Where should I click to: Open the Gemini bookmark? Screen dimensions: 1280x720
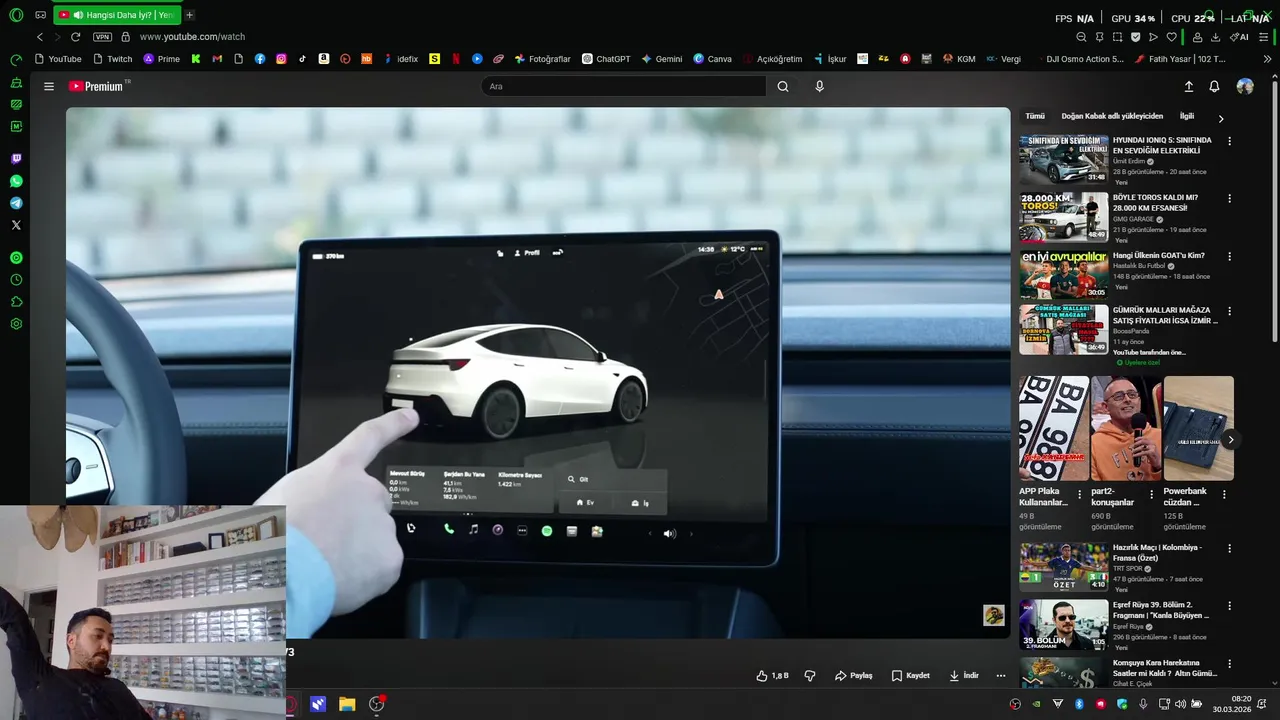[x=662, y=59]
